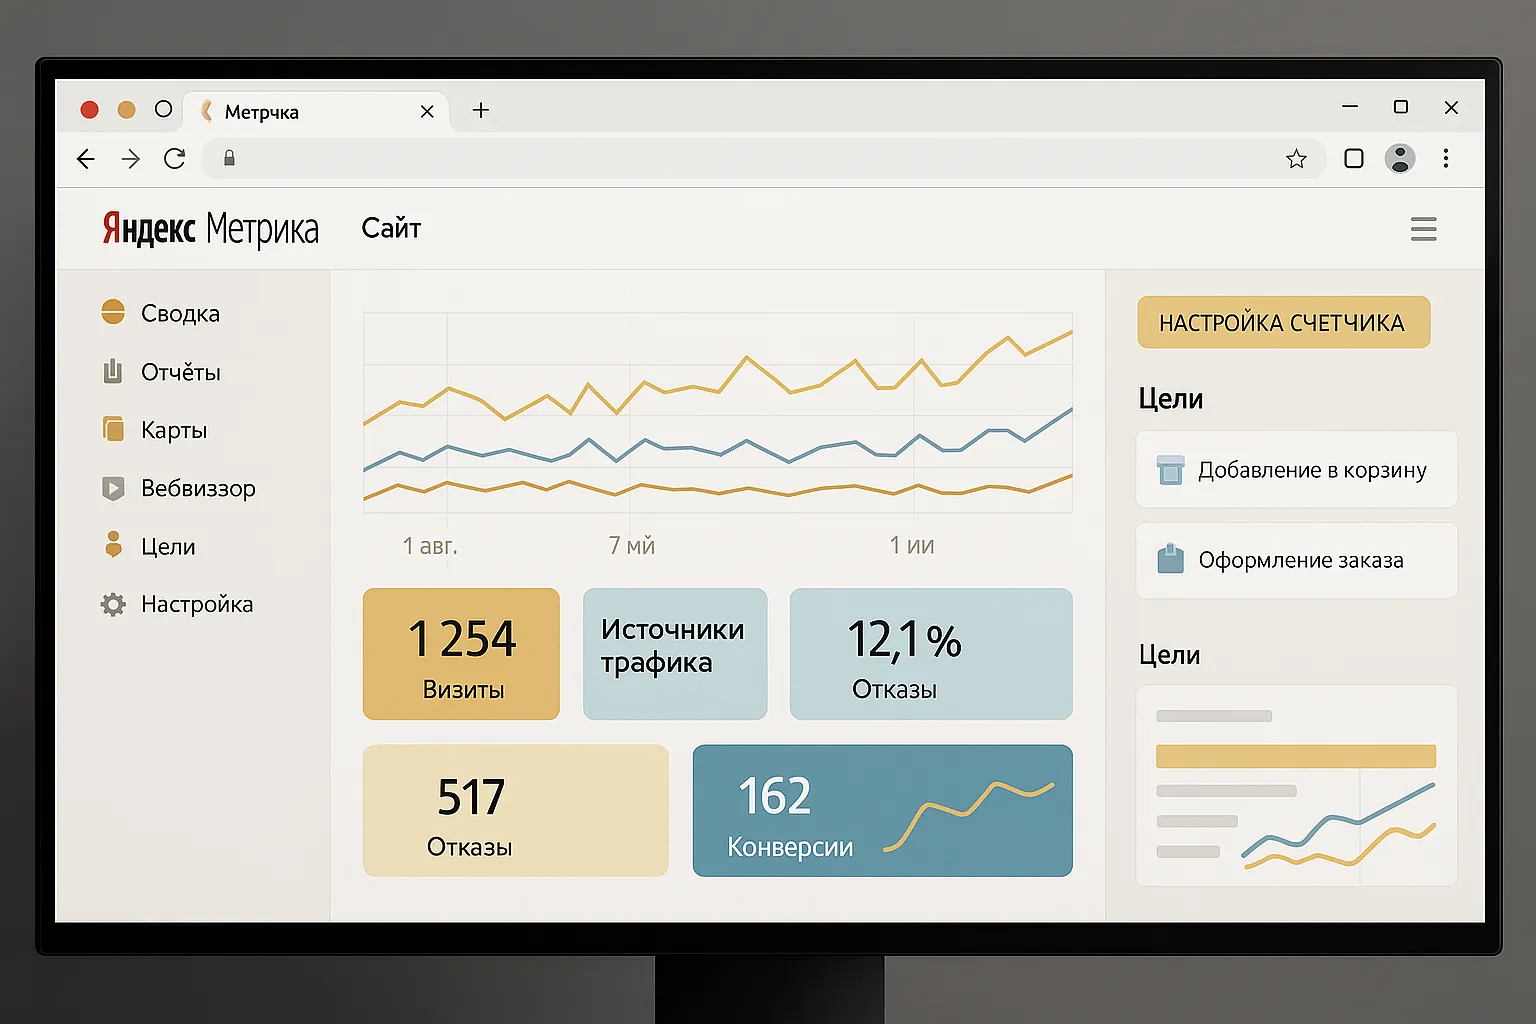The image size is (1536, 1024).
Task: Click the НАСТРОЙКА СЧЕТЧИКА button
Action: click(x=1283, y=322)
